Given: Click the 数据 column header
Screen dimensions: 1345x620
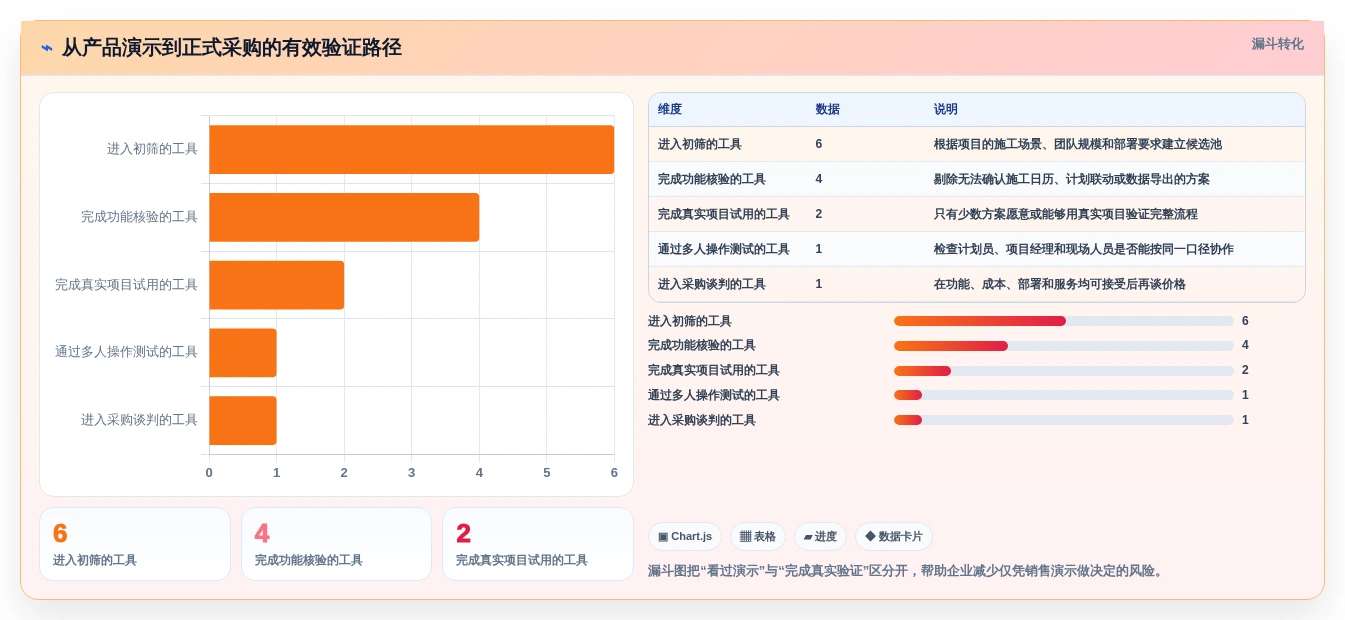Looking at the screenshot, I should [828, 109].
